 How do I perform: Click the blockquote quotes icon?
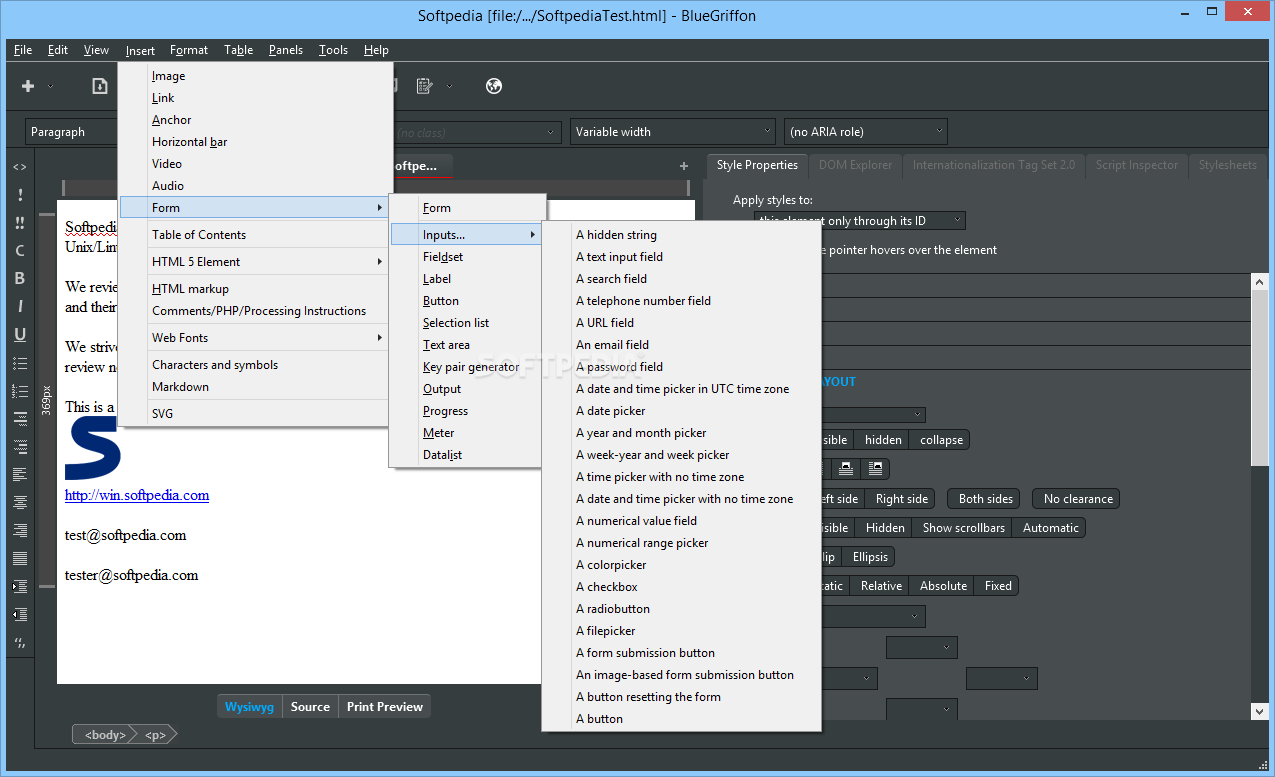click(20, 642)
